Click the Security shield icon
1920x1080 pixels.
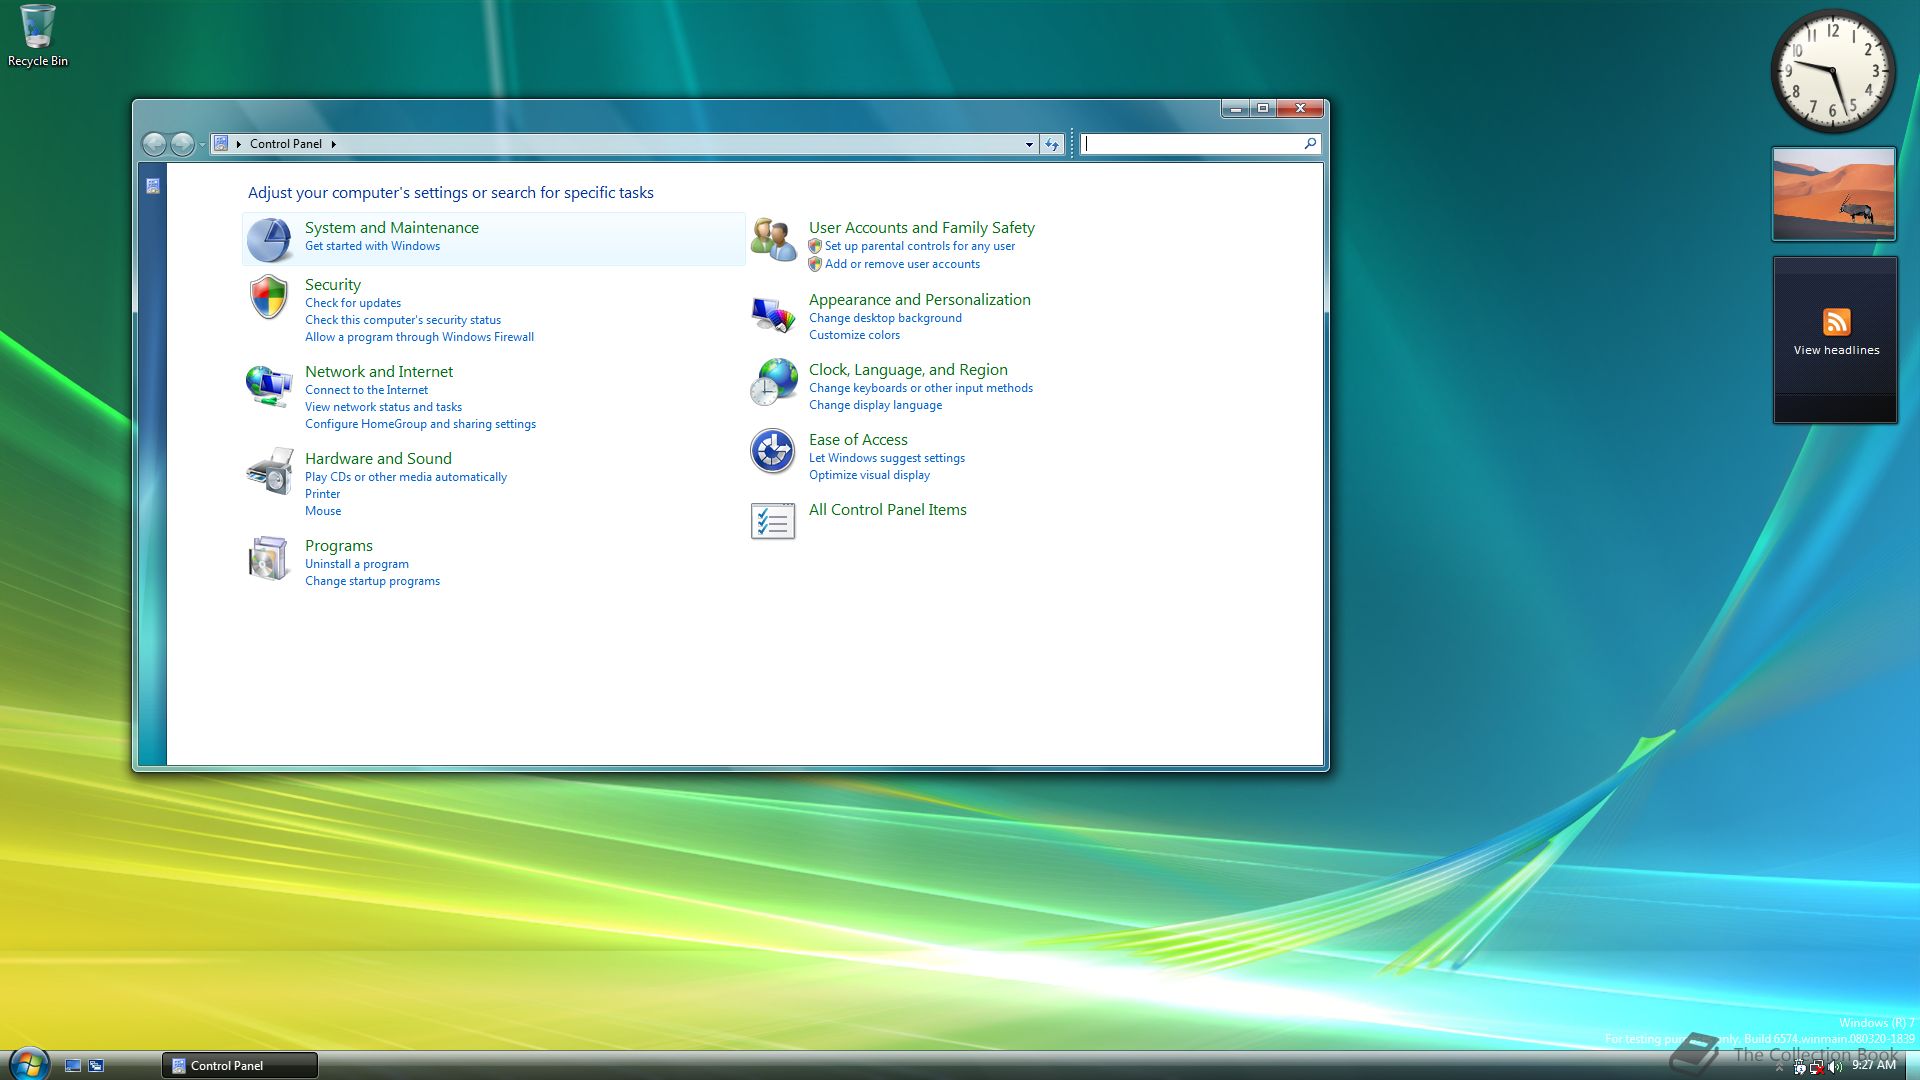click(269, 297)
